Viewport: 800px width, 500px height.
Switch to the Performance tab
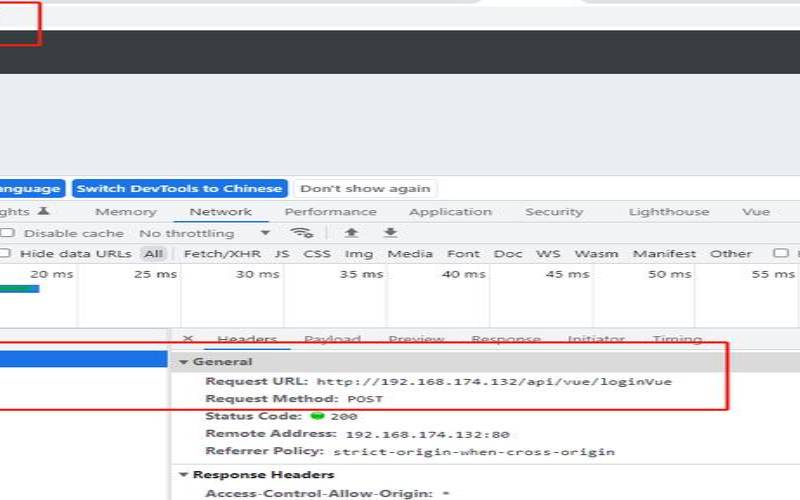point(330,212)
